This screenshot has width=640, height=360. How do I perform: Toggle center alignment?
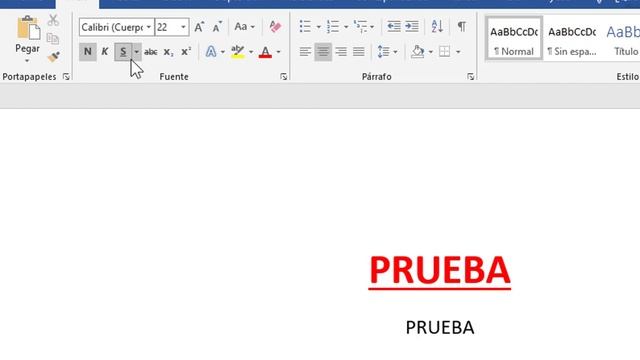point(323,52)
